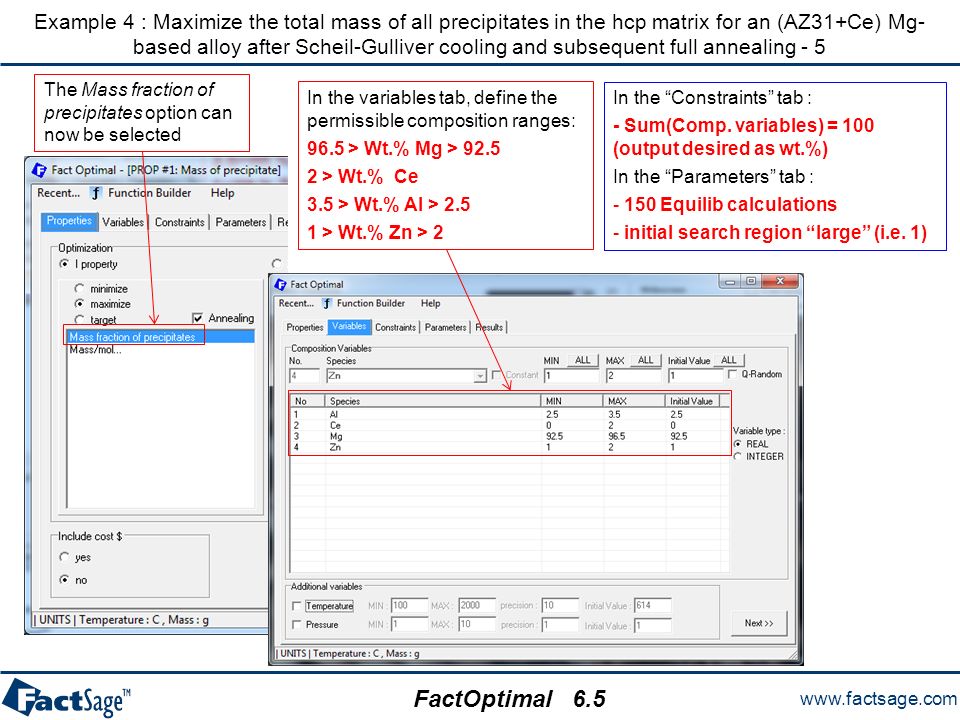Click the Species column header
Screen dimensions: 960x720
[x=433, y=402]
